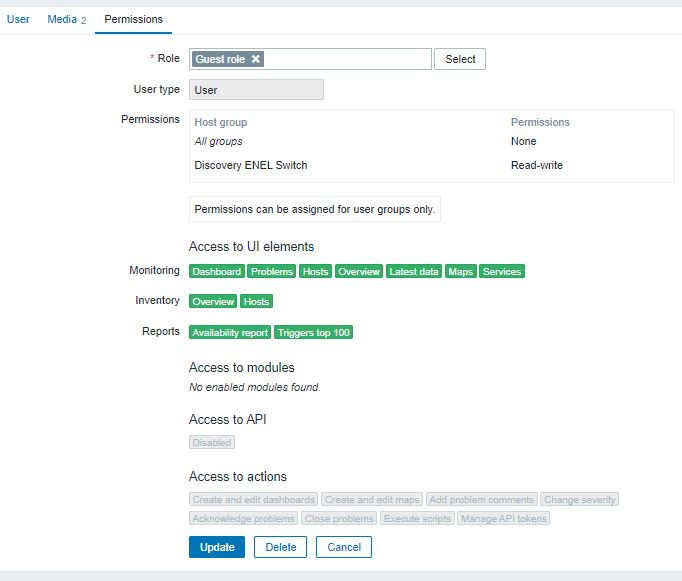Click the Services monitoring badge
This screenshot has height=581, width=682.
coord(502,272)
